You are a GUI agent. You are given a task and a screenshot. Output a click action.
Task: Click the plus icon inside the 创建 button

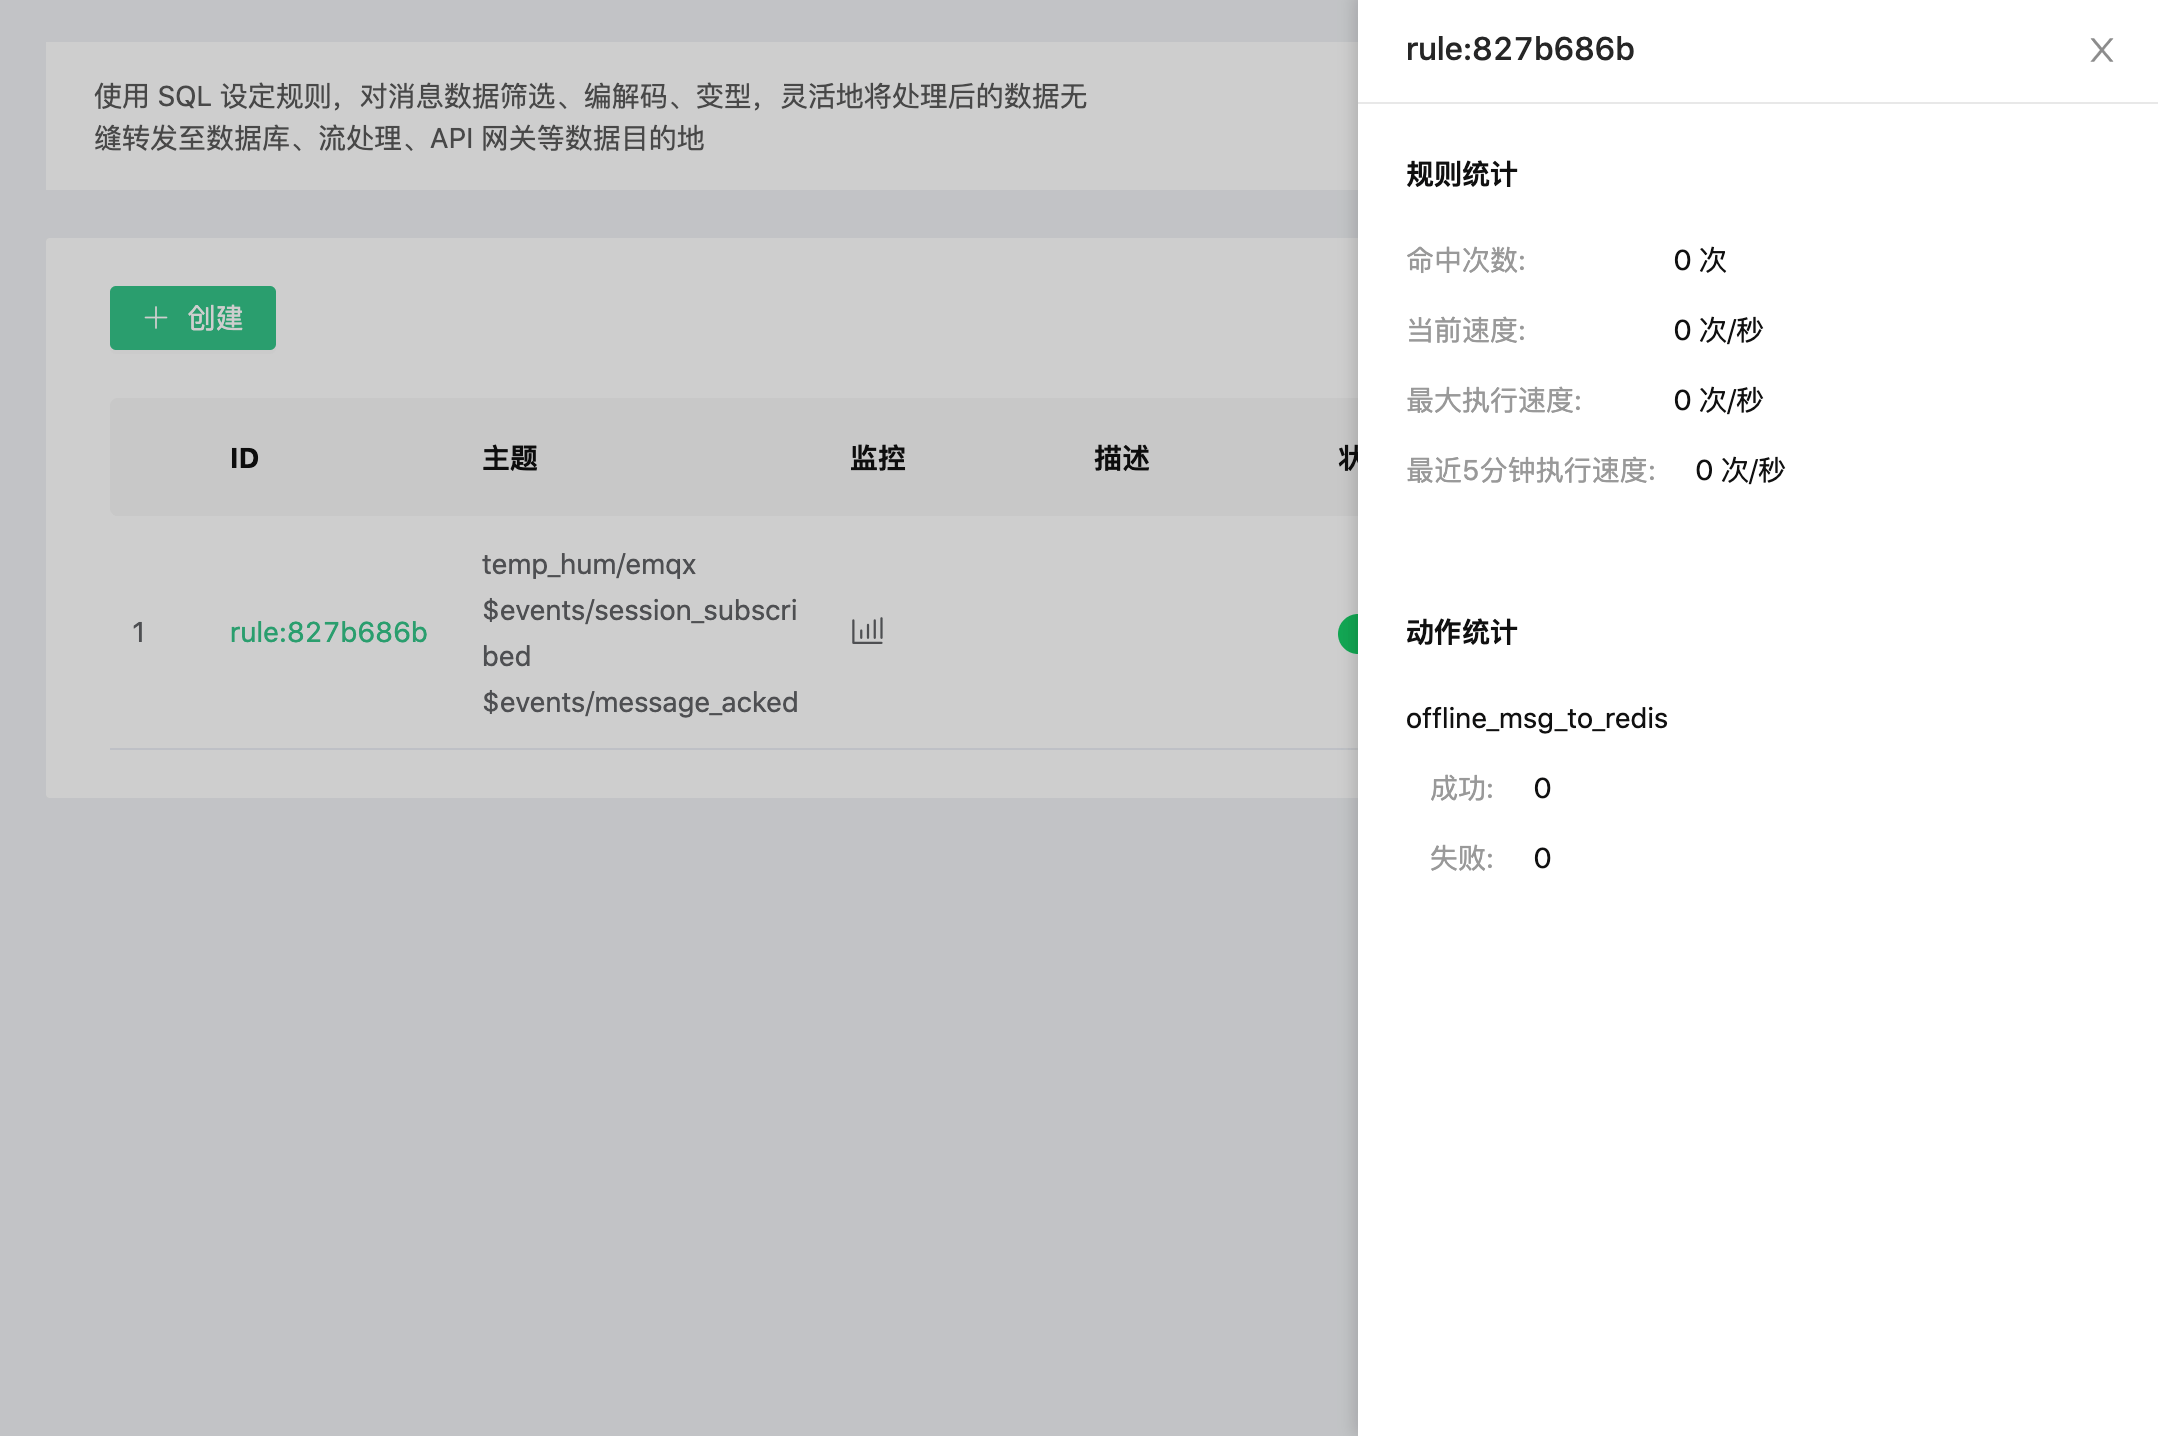pos(155,317)
